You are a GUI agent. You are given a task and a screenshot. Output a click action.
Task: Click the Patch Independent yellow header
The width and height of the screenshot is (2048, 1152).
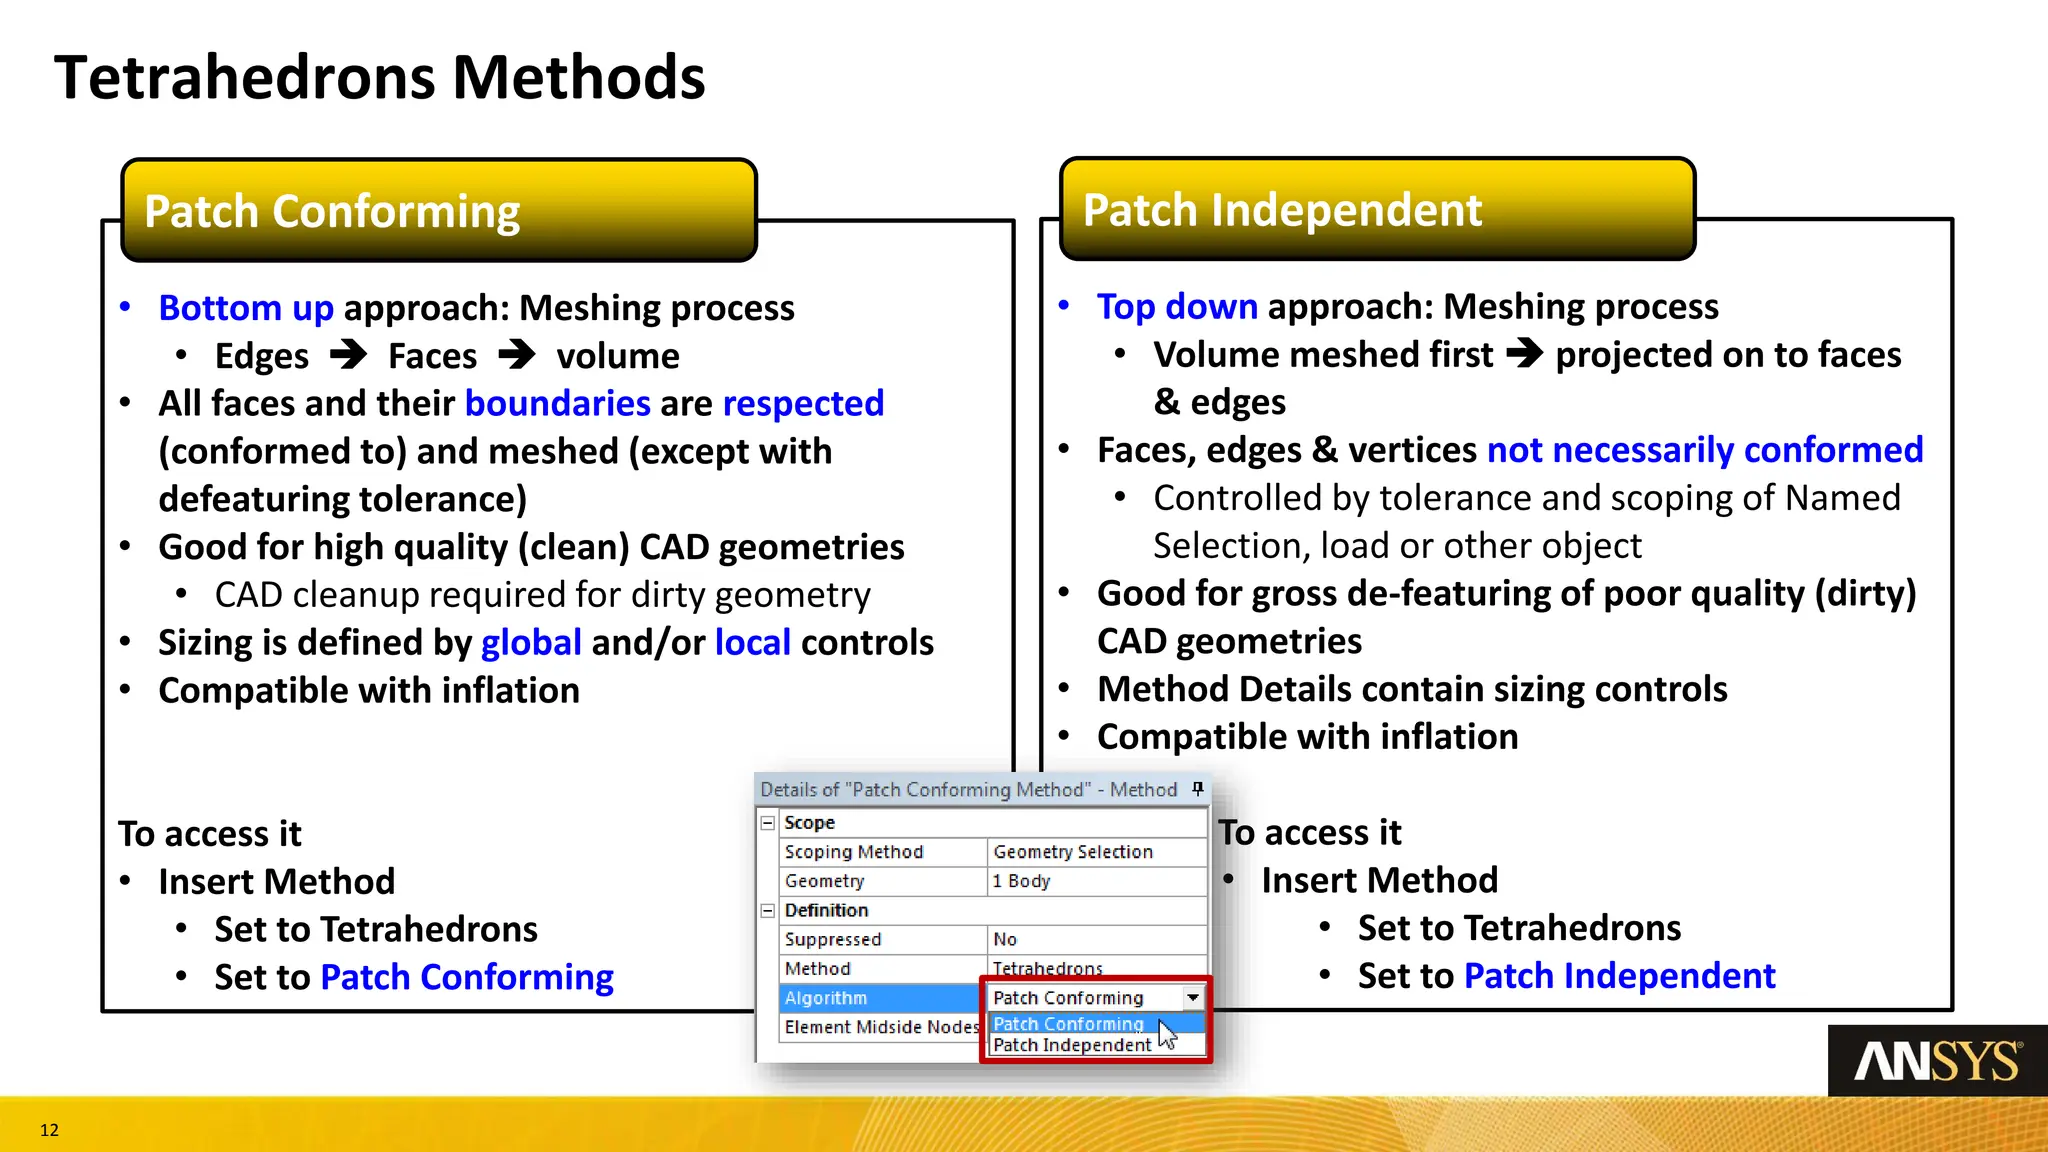1377,210
